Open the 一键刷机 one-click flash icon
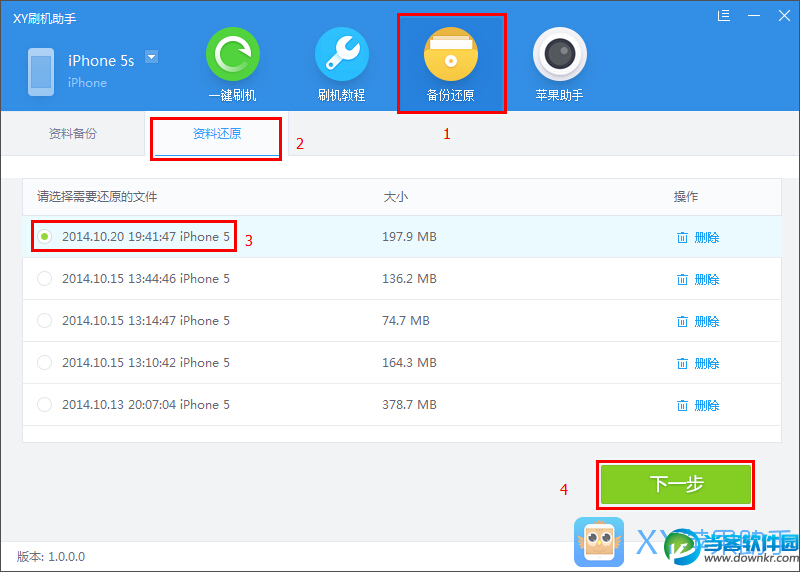 233,54
